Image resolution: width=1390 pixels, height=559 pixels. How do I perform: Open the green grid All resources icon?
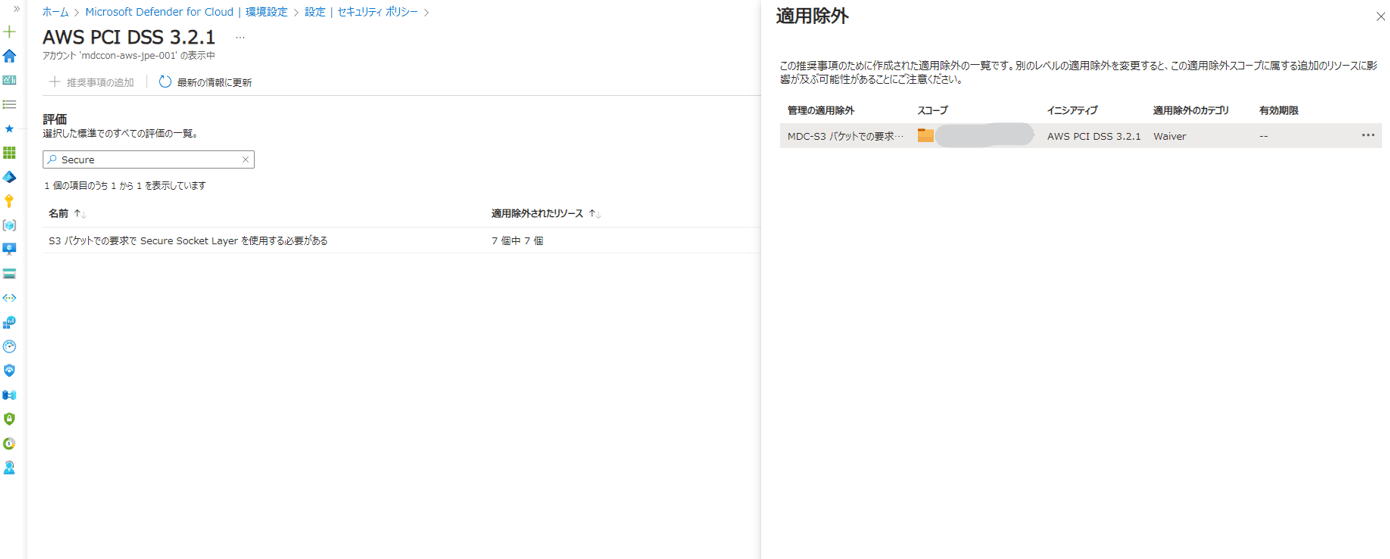9,153
